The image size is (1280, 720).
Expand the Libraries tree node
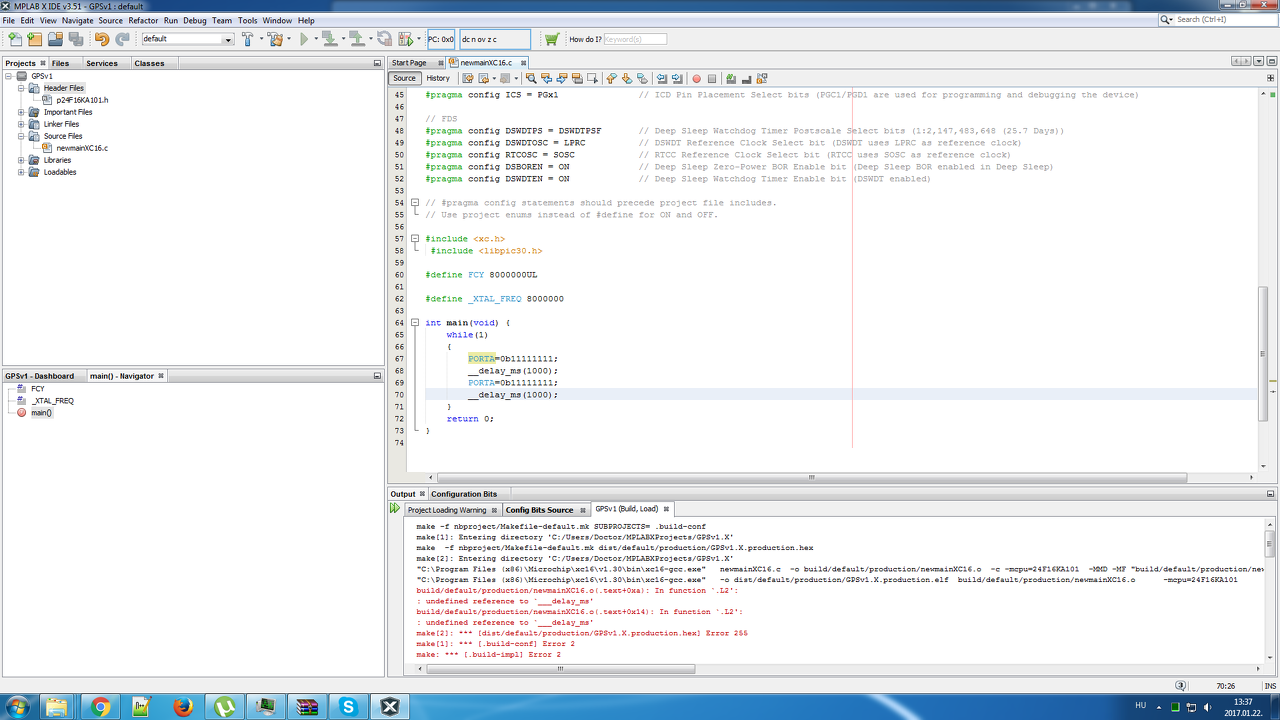pyautogui.click(x=21, y=160)
